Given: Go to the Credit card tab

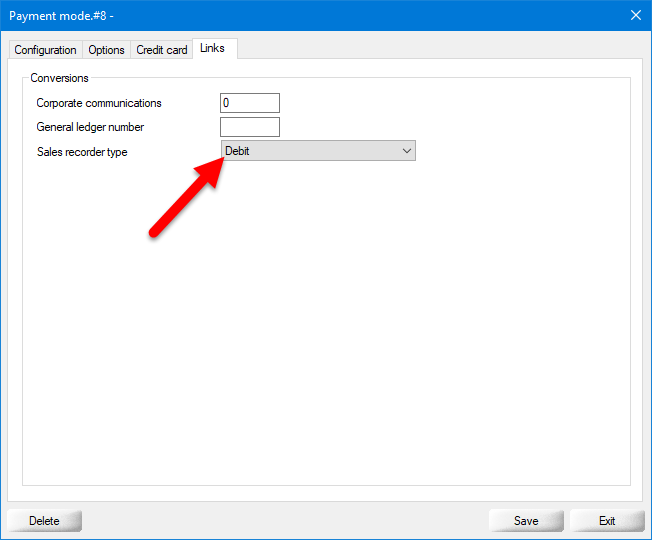Looking at the screenshot, I should (x=162, y=50).
